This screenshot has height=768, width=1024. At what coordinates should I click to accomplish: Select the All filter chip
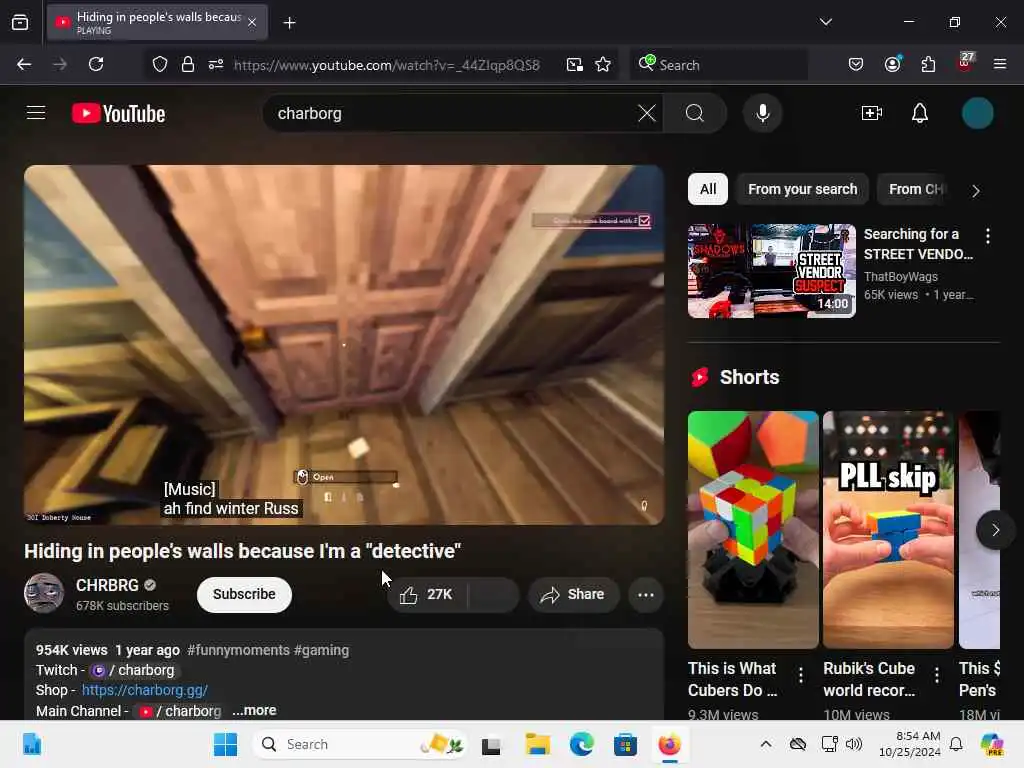pyautogui.click(x=708, y=189)
